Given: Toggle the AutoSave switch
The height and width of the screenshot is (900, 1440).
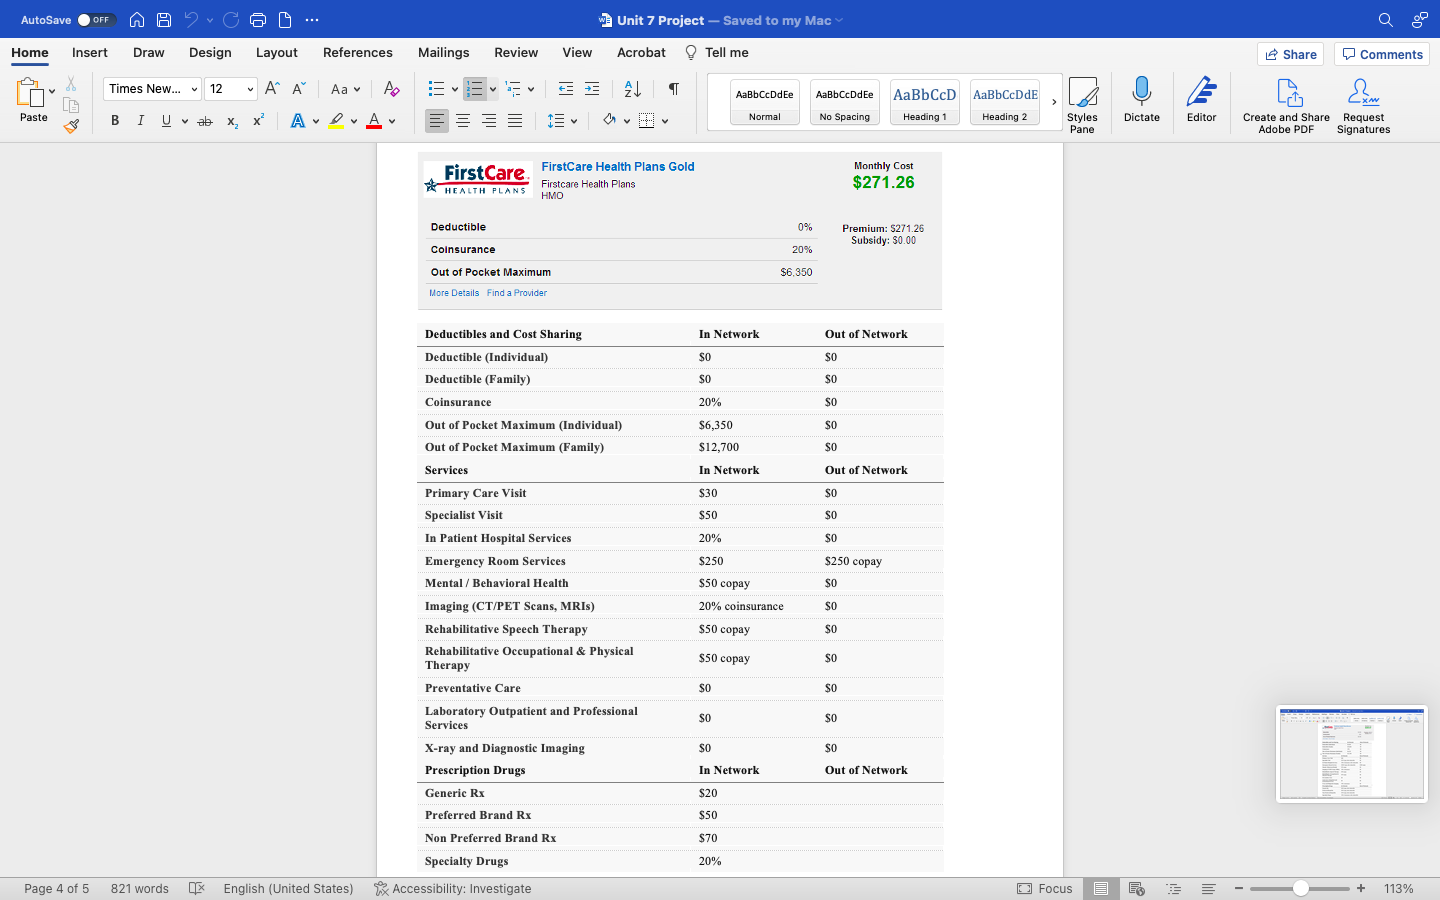Looking at the screenshot, I should coord(96,20).
